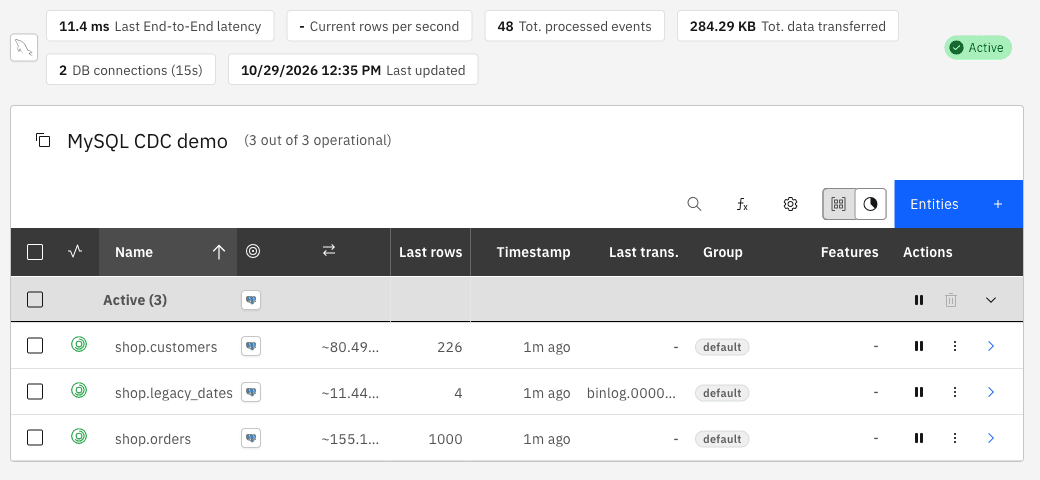The image size is (1040, 480).
Task: Click the Active group target database icon
Action: click(x=251, y=300)
